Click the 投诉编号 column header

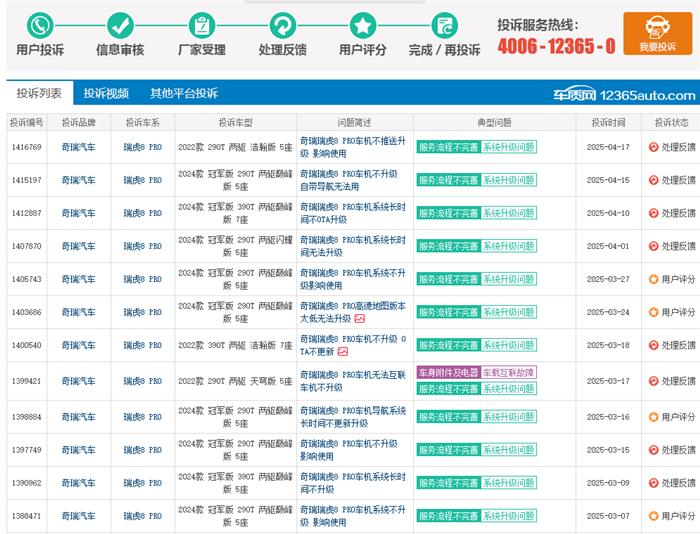click(27, 122)
